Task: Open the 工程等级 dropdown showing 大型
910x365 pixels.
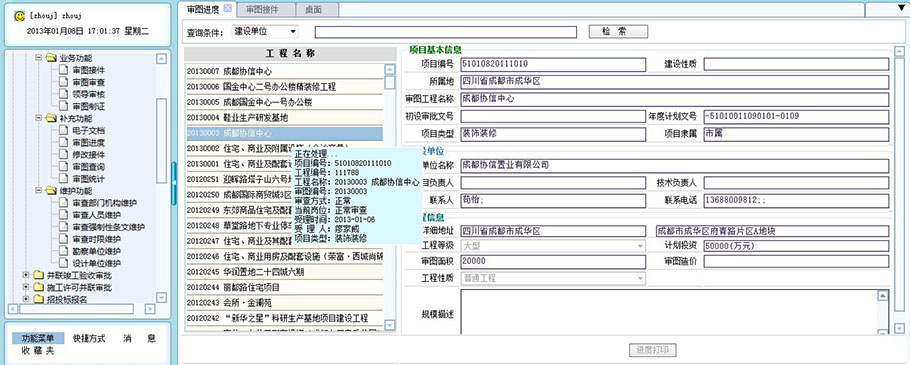Action: (x=553, y=246)
